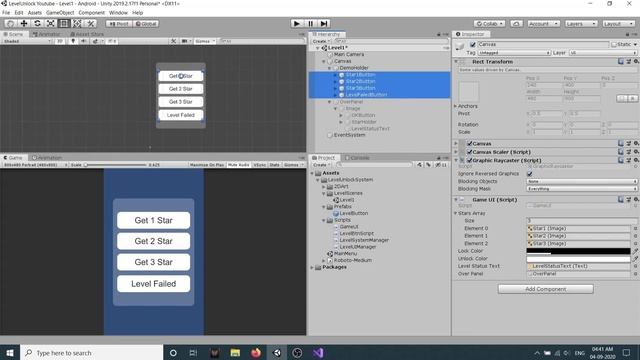Toggle the Pivot handle position button
This screenshot has height=360, width=640.
[119, 24]
